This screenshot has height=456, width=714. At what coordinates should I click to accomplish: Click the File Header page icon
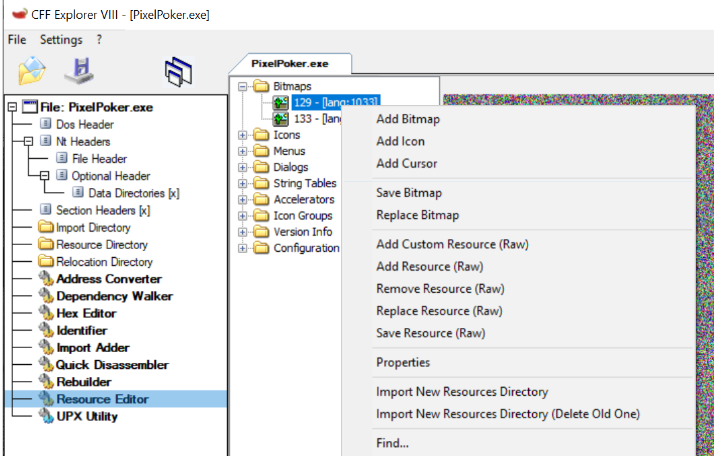pos(61,158)
